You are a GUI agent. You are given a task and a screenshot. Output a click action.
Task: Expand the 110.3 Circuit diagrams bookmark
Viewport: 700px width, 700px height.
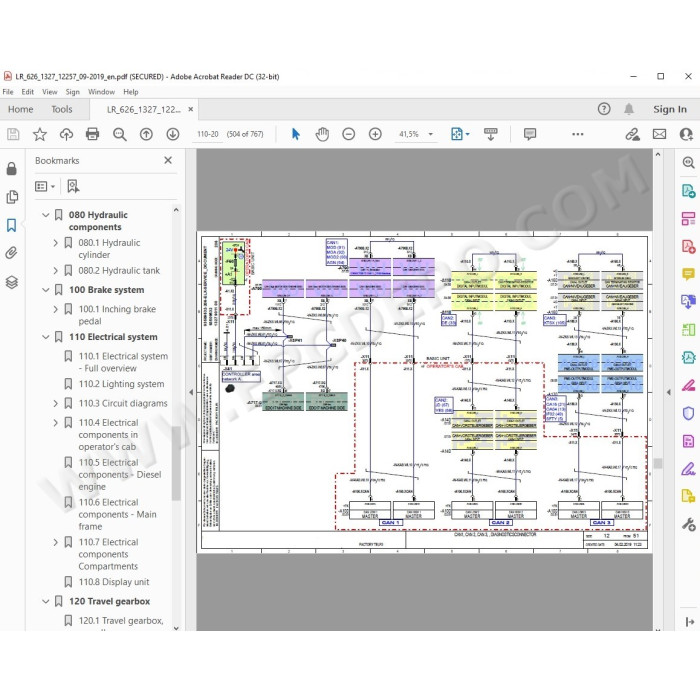[55, 404]
